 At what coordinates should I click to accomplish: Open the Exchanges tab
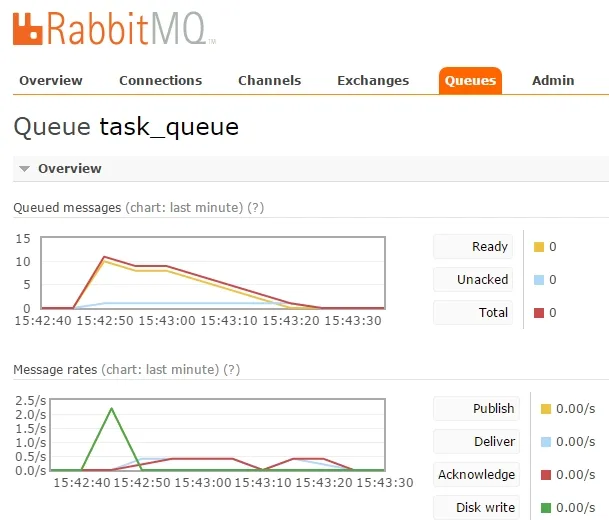373,80
